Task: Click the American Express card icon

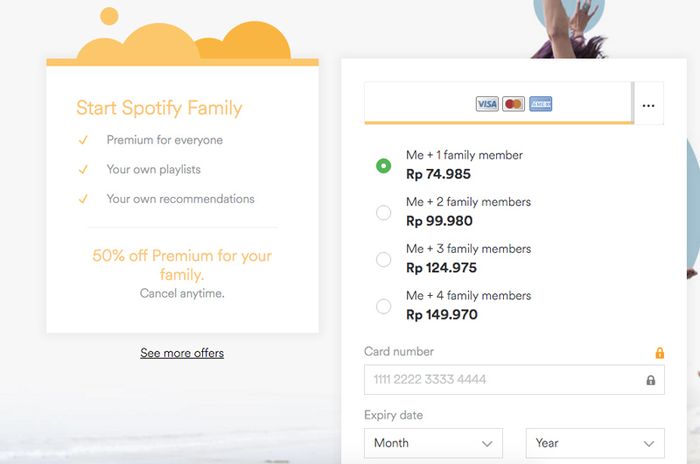Action: pos(540,104)
